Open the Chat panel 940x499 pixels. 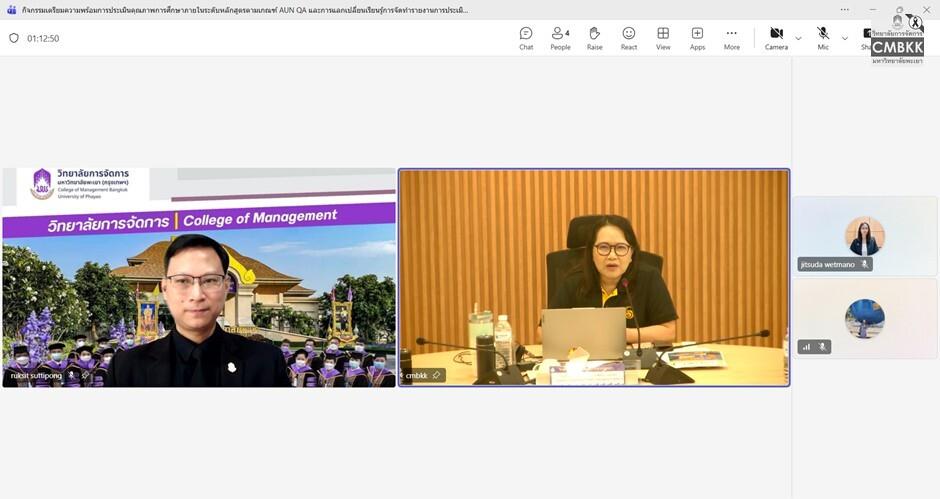tap(526, 38)
